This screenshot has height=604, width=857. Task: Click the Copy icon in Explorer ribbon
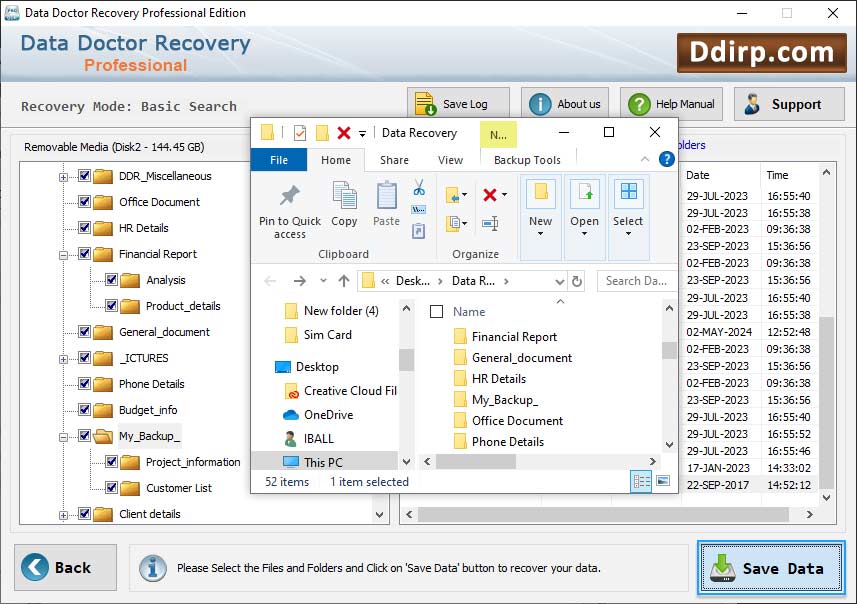[x=344, y=204]
